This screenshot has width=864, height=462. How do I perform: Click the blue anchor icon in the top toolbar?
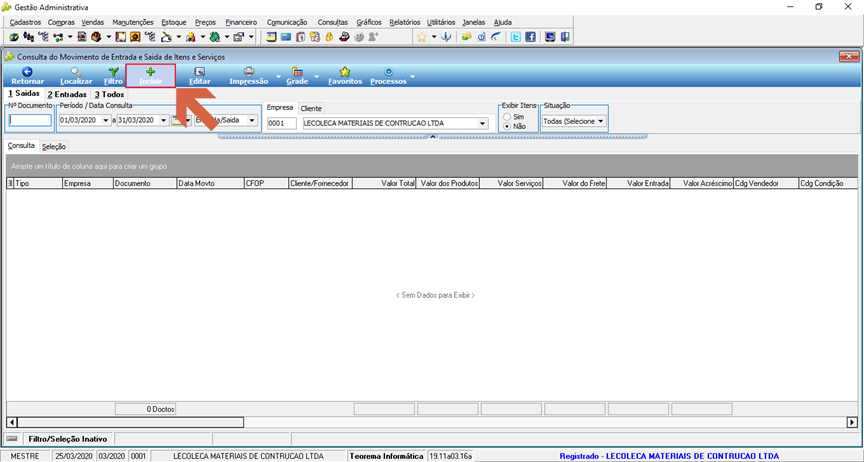pos(446,37)
